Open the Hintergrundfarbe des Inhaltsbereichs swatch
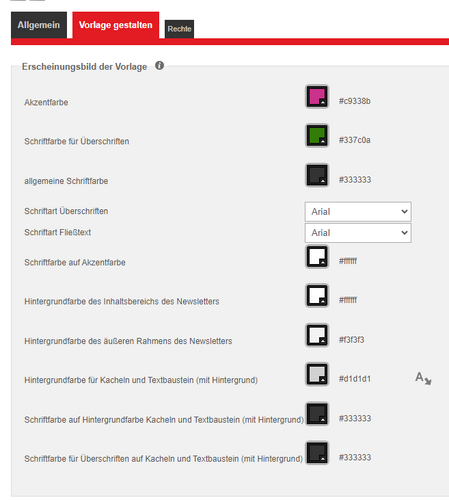The image size is (449, 500). [x=317, y=296]
